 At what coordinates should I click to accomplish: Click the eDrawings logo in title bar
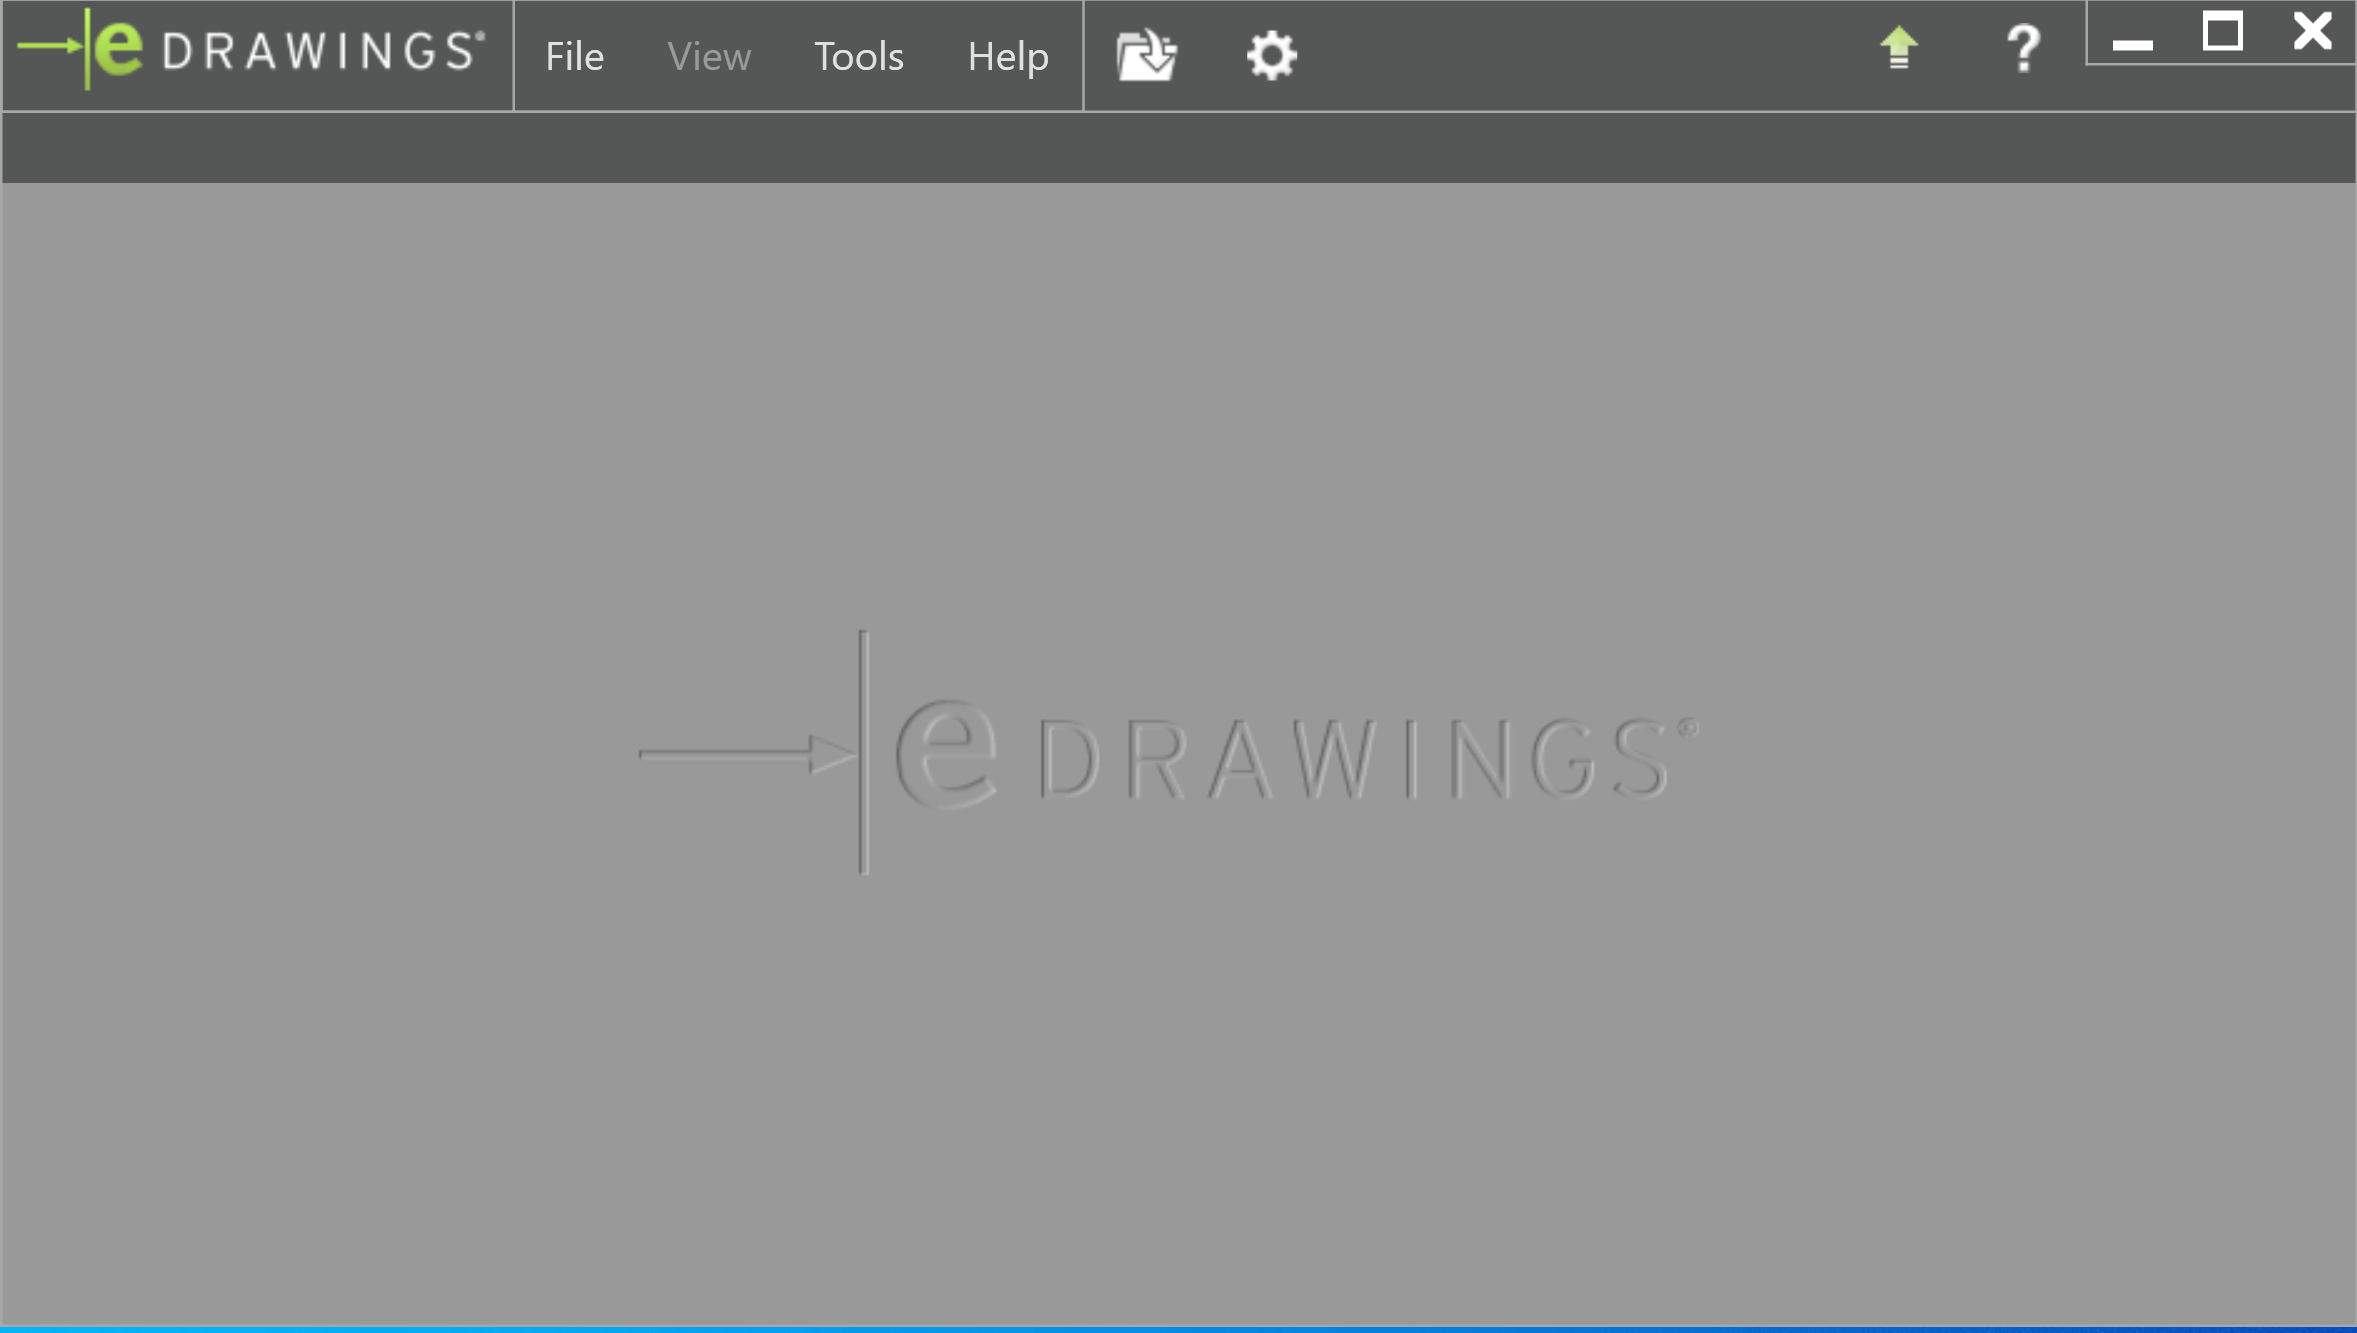pyautogui.click(x=252, y=50)
